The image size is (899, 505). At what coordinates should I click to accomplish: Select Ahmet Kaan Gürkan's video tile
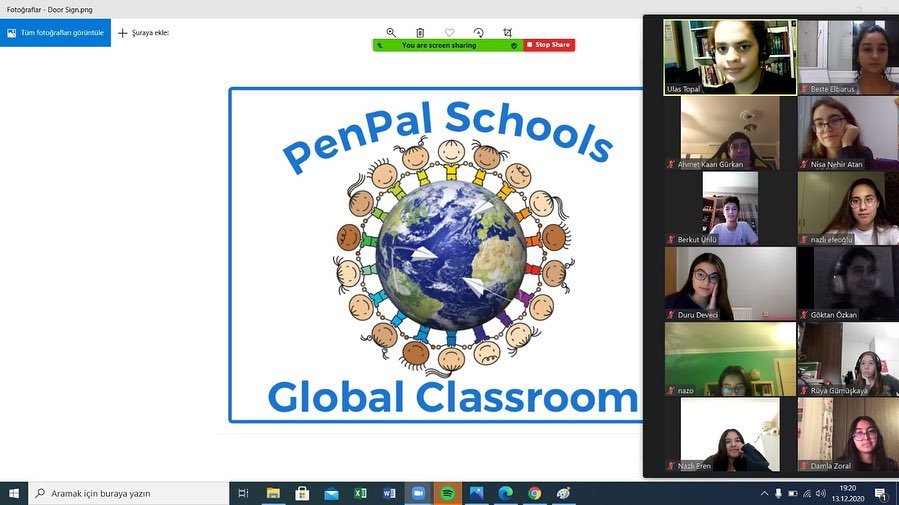pyautogui.click(x=730, y=132)
